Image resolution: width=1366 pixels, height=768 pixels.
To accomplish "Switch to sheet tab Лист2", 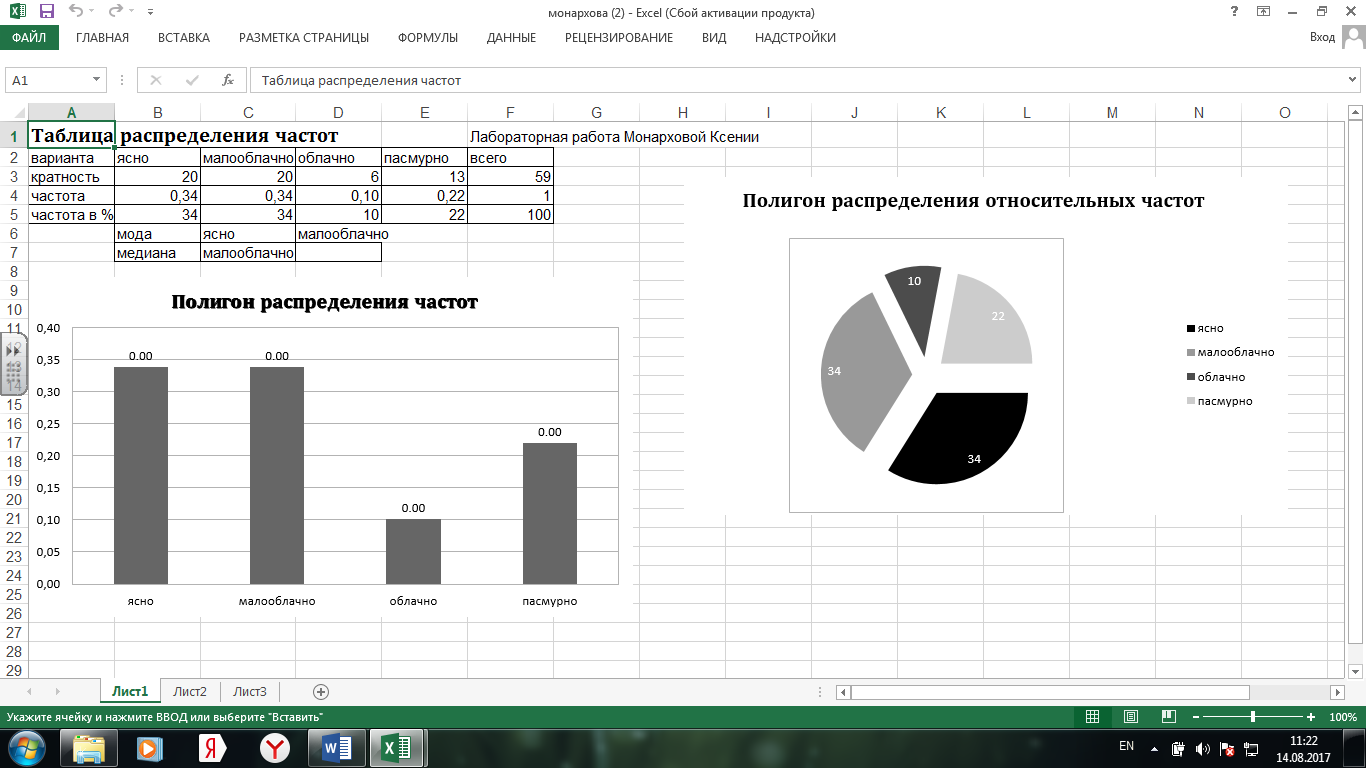I will click(190, 691).
